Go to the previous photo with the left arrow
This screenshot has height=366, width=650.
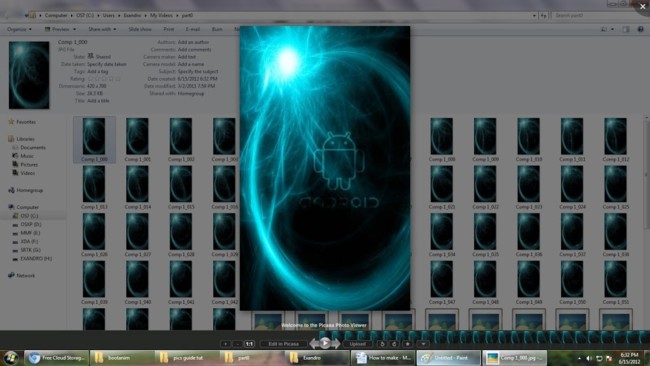315,343
